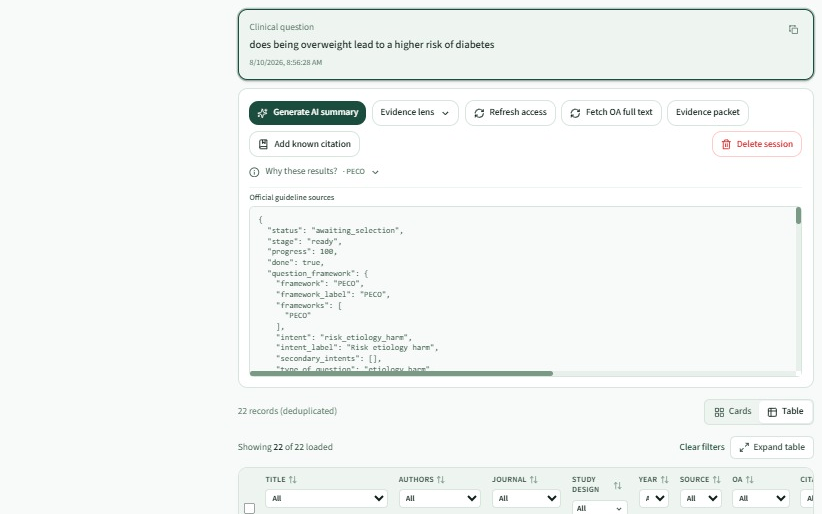Click the clinical question text about diabetes
The height and width of the screenshot is (514, 822).
point(372,45)
